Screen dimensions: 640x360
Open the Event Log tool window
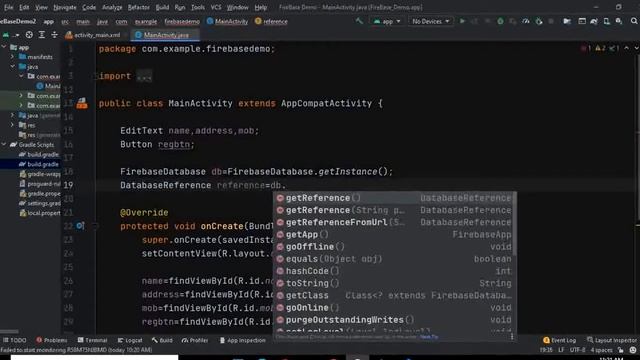(559, 340)
